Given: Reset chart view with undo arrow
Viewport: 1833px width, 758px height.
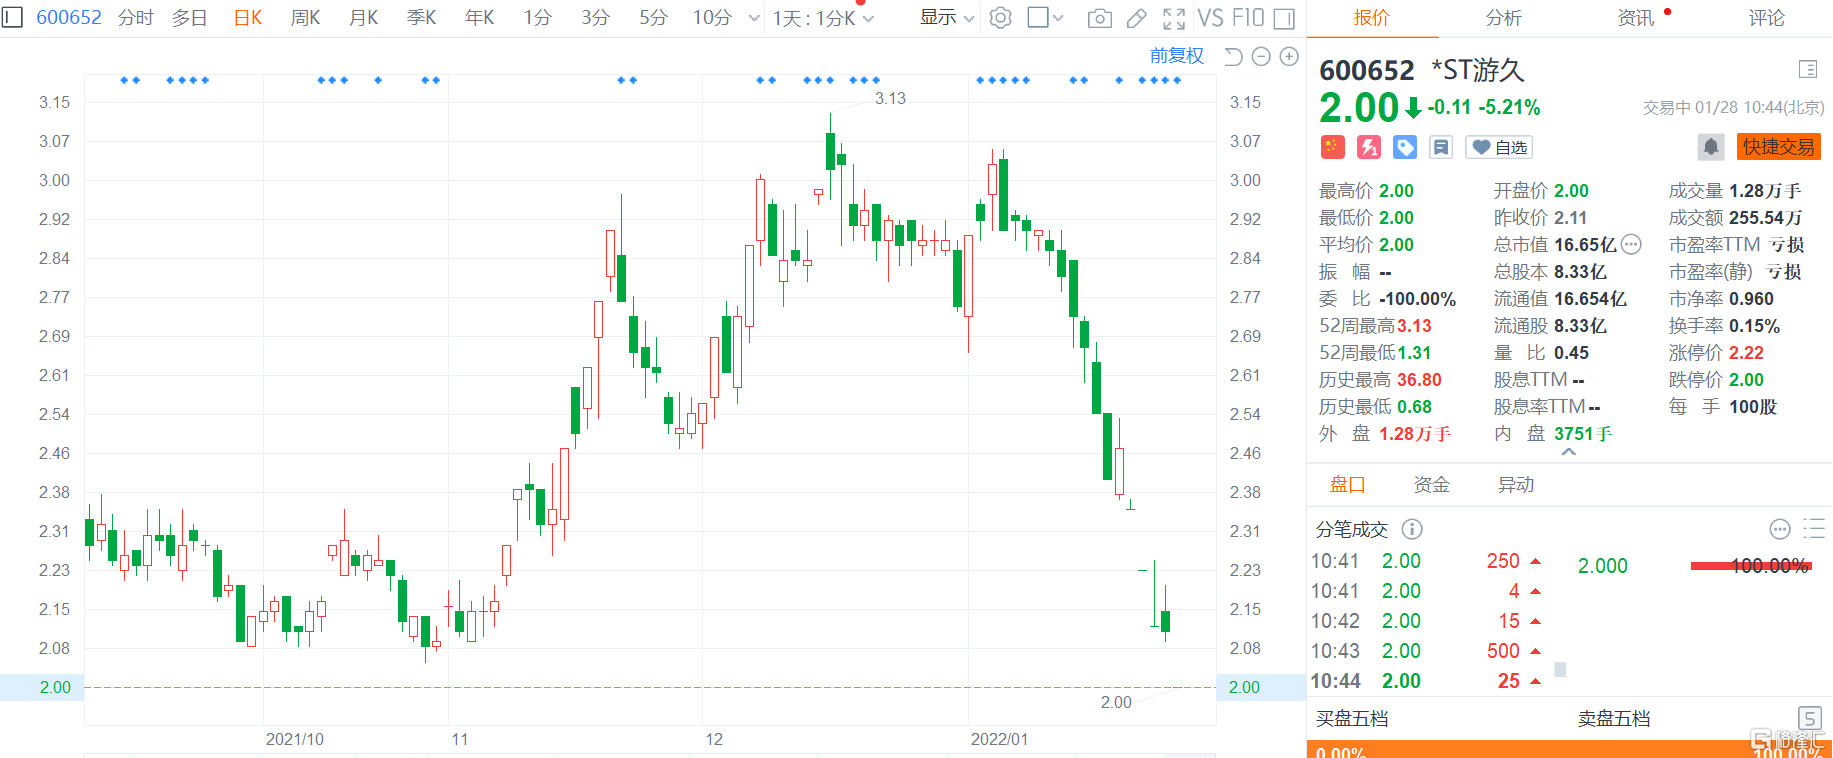Looking at the screenshot, I should point(1233,57).
